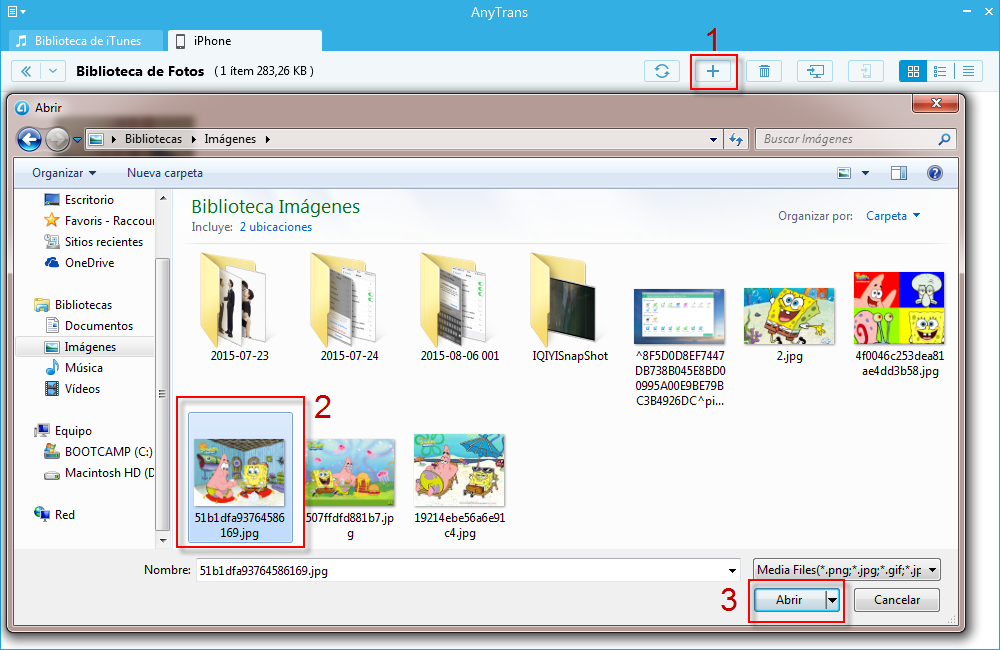Toggle the preview pane icon
Viewport: 1000px width, 650px height.
[x=899, y=173]
